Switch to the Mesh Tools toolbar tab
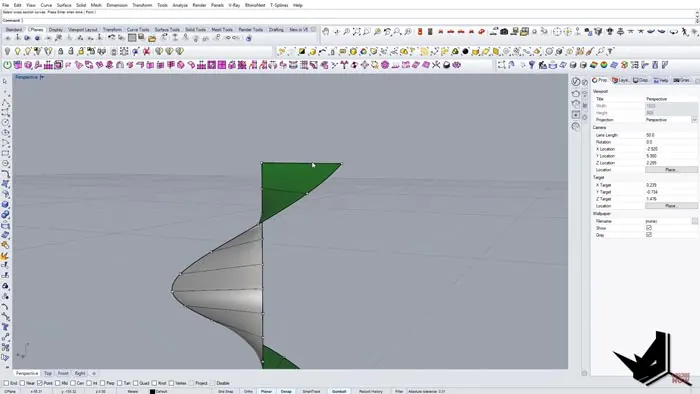This screenshot has height=394, width=700. click(222, 29)
